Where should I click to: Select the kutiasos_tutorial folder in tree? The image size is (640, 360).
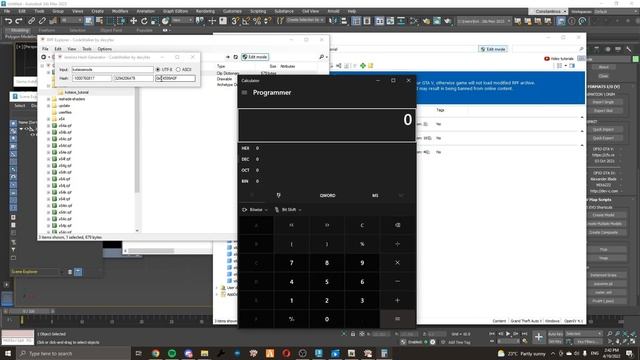tap(77, 92)
